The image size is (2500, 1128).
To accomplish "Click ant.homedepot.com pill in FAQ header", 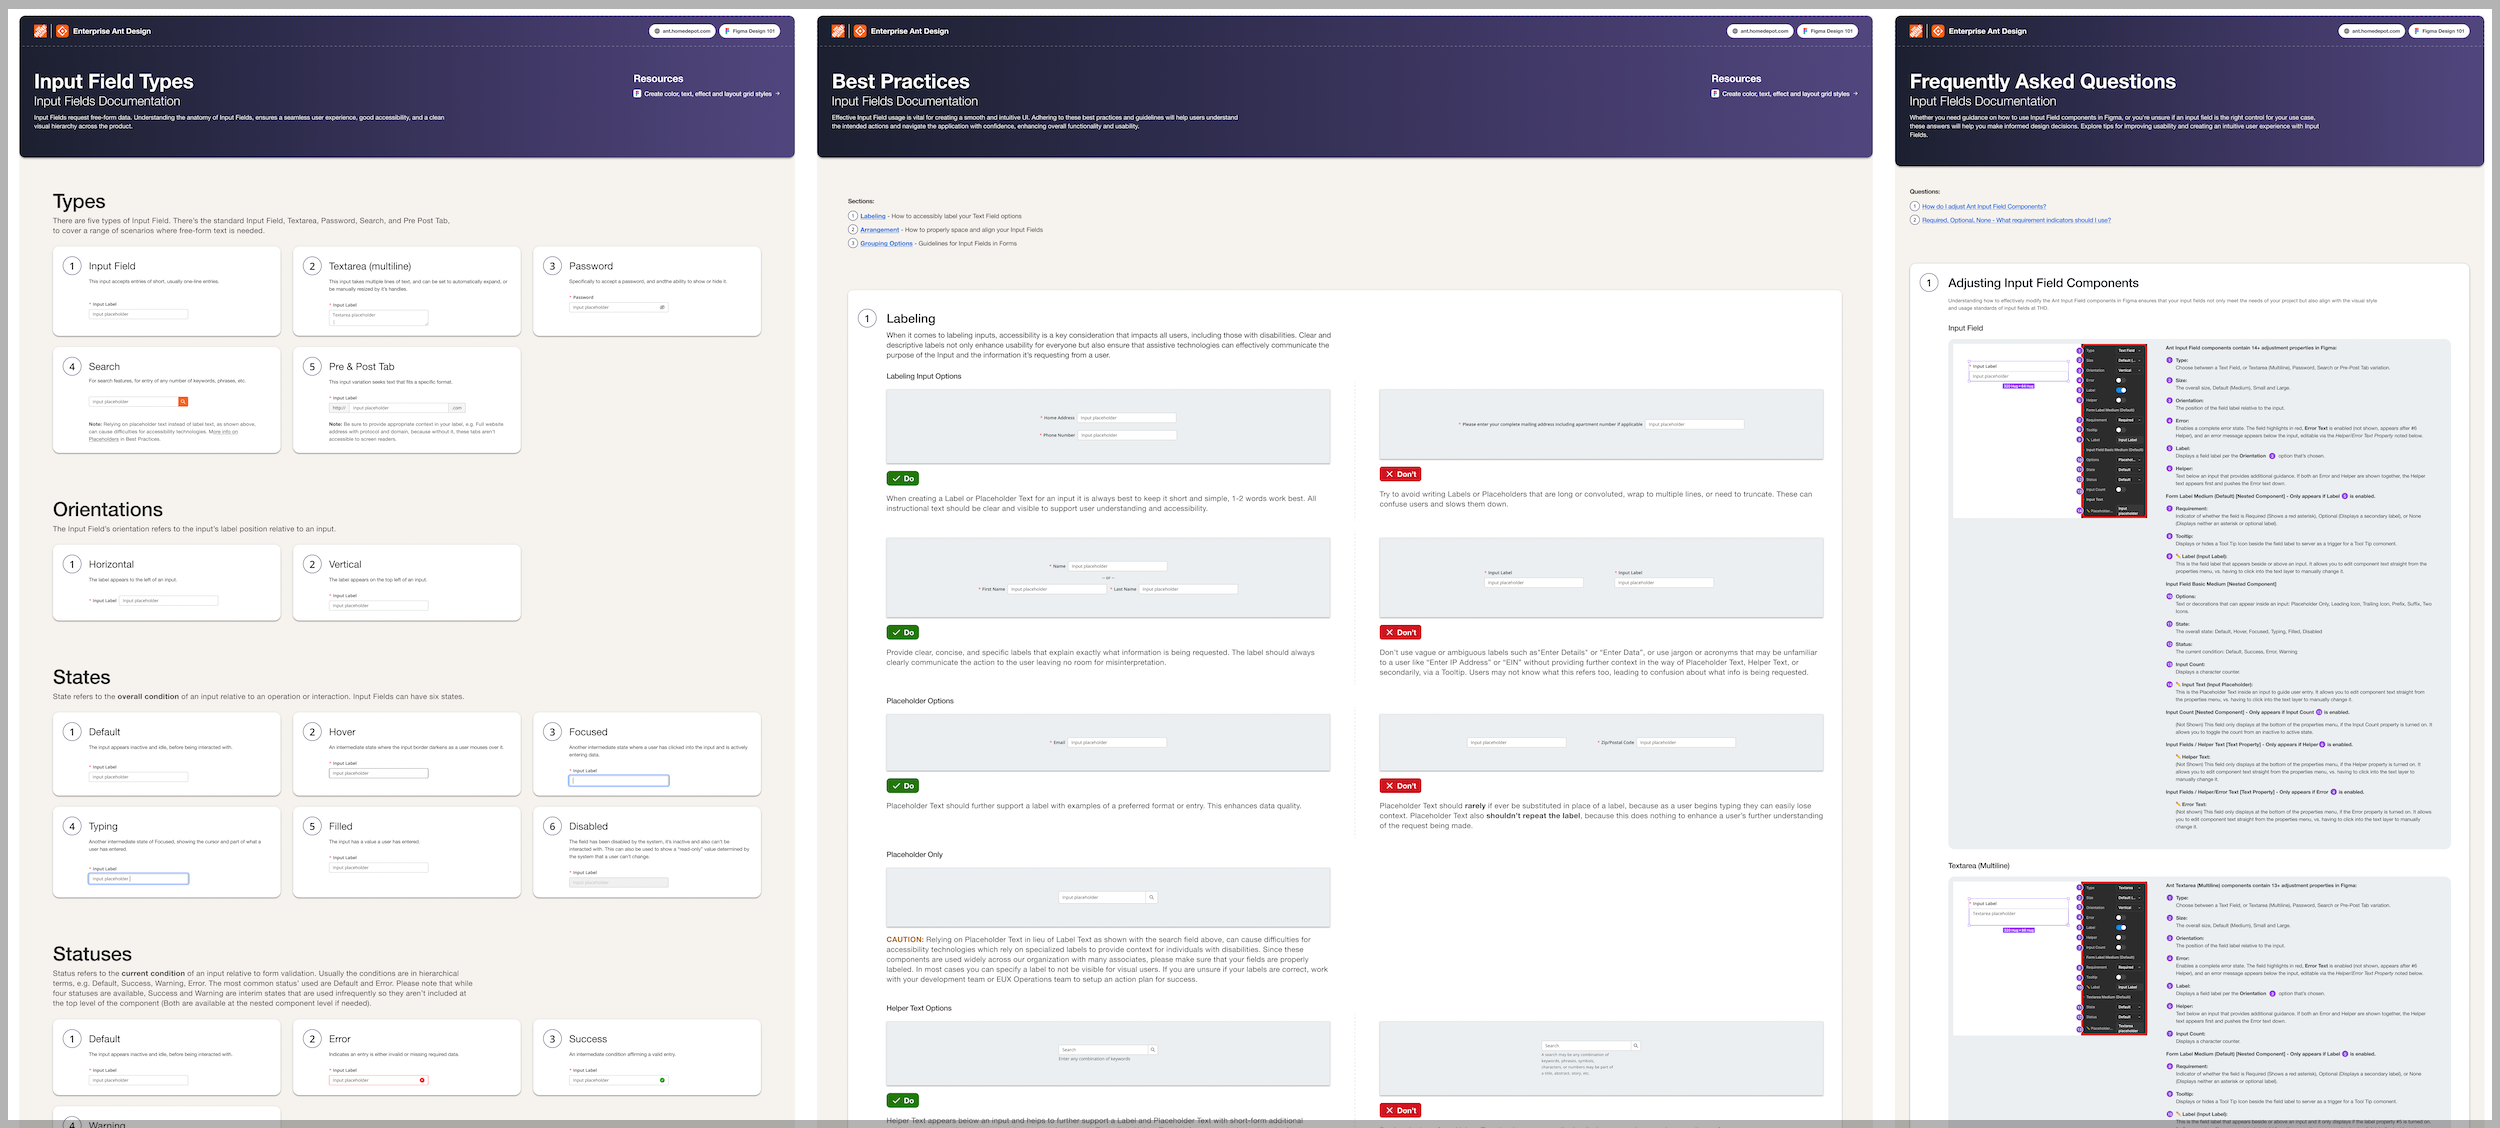I will (2372, 31).
